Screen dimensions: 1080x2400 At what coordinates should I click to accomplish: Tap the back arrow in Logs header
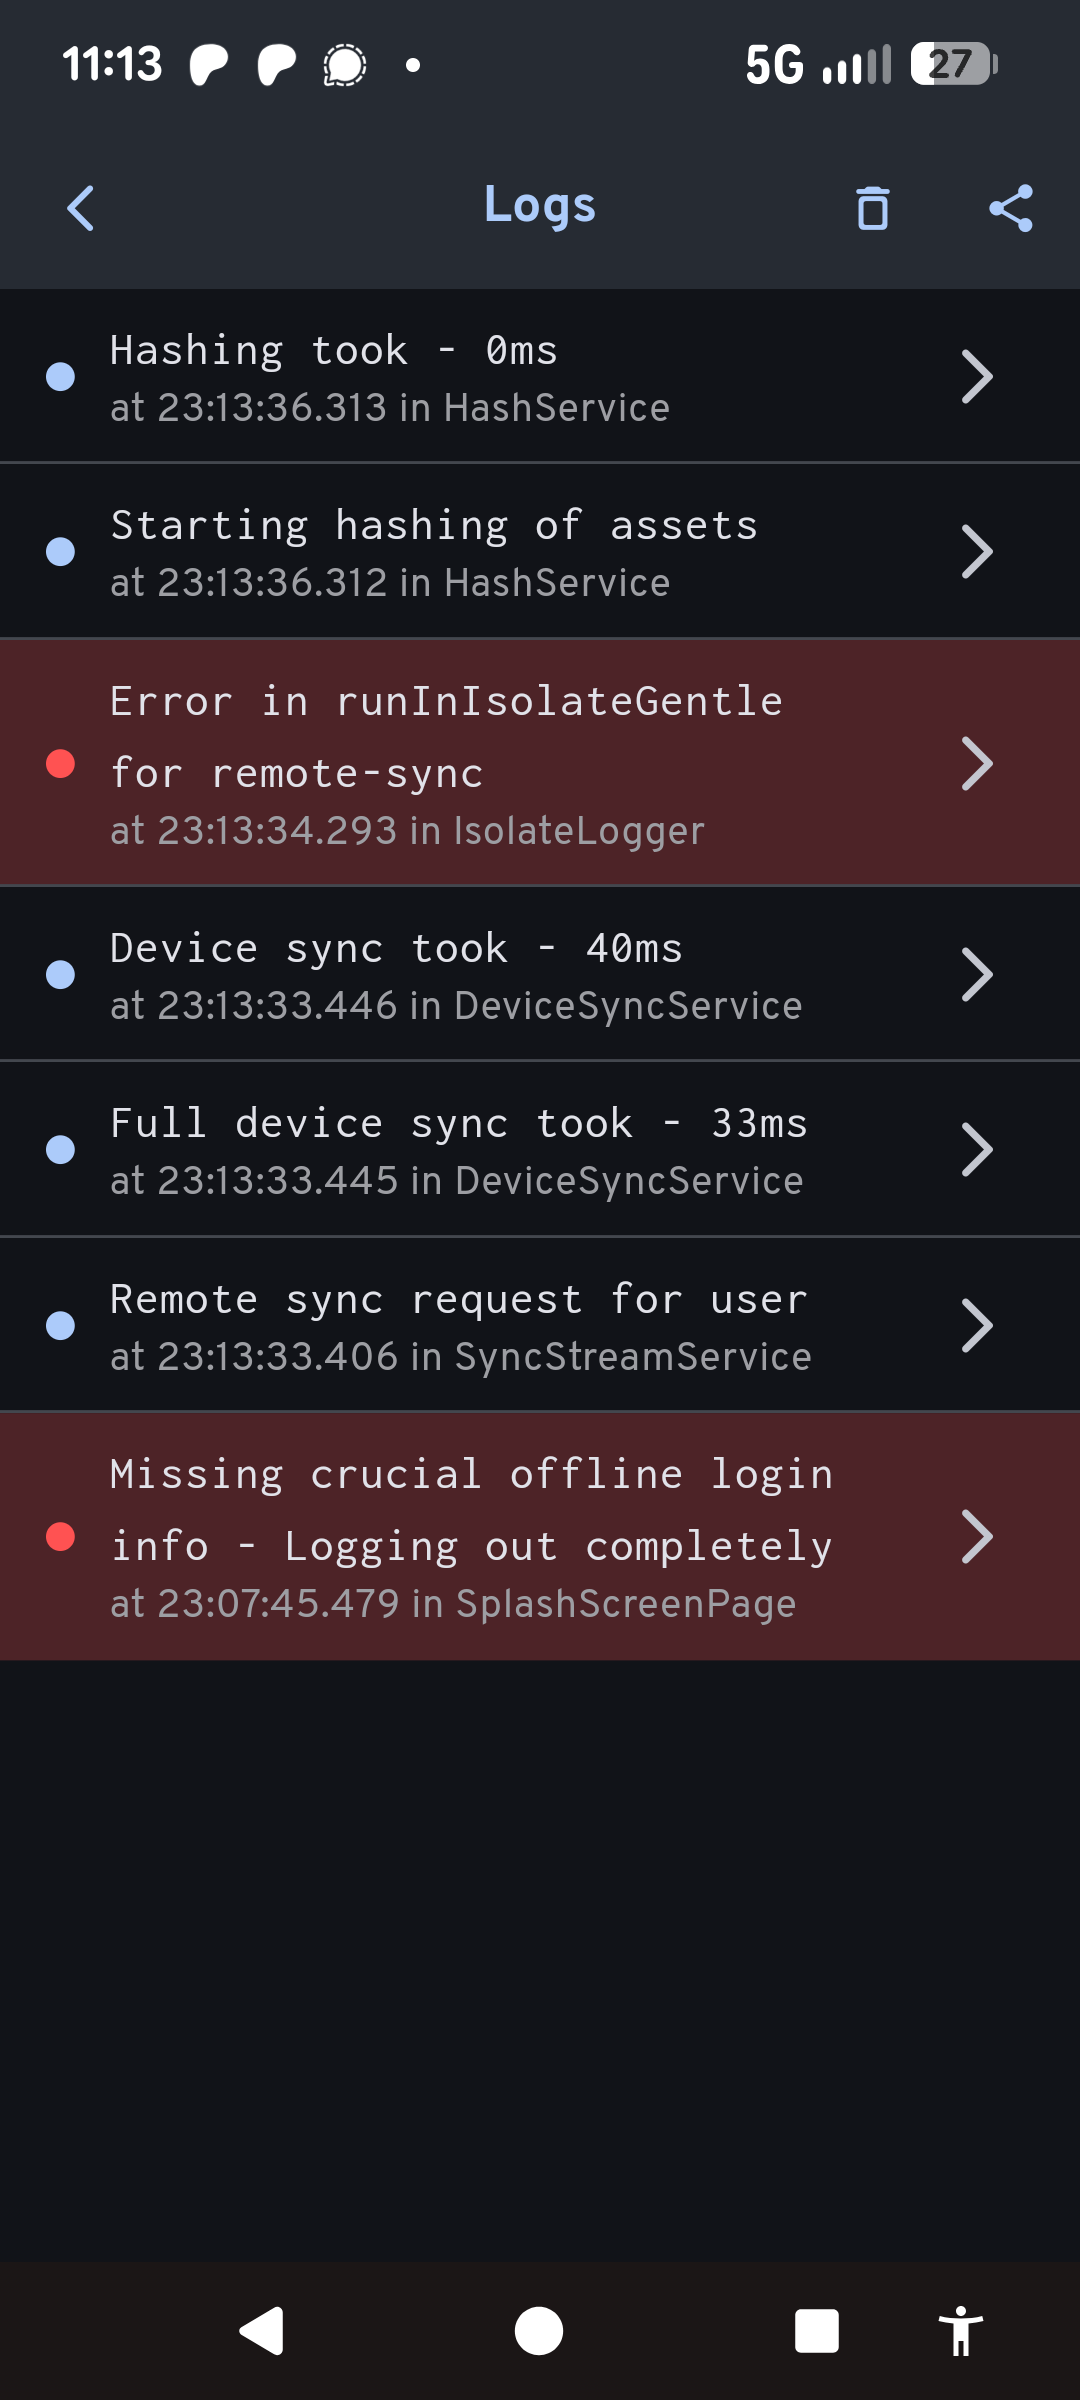[80, 208]
